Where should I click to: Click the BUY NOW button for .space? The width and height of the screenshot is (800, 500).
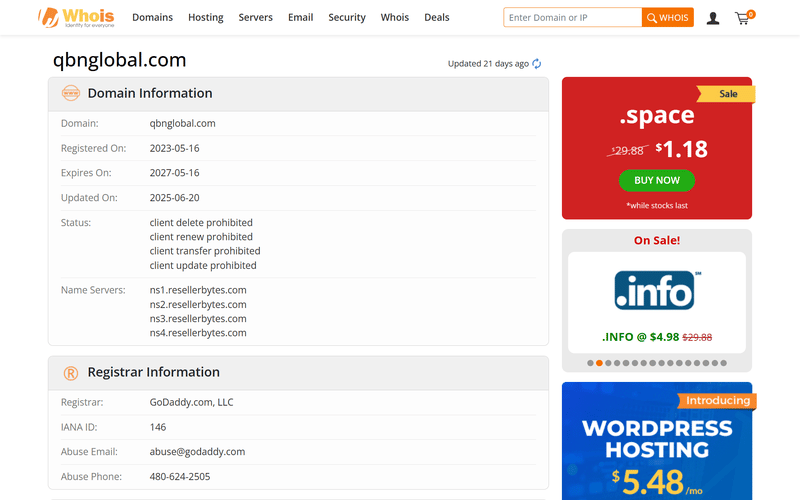click(x=657, y=180)
